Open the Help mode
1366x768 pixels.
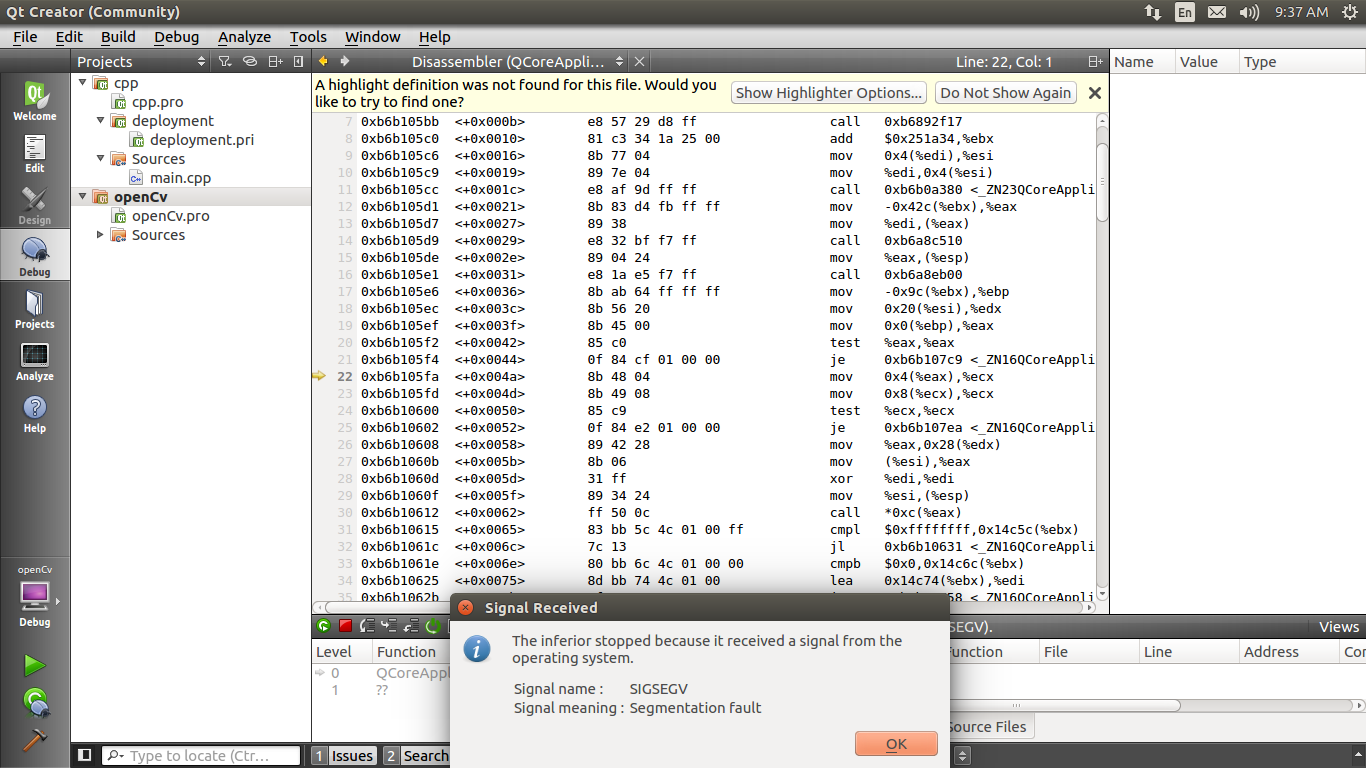[x=35, y=413]
